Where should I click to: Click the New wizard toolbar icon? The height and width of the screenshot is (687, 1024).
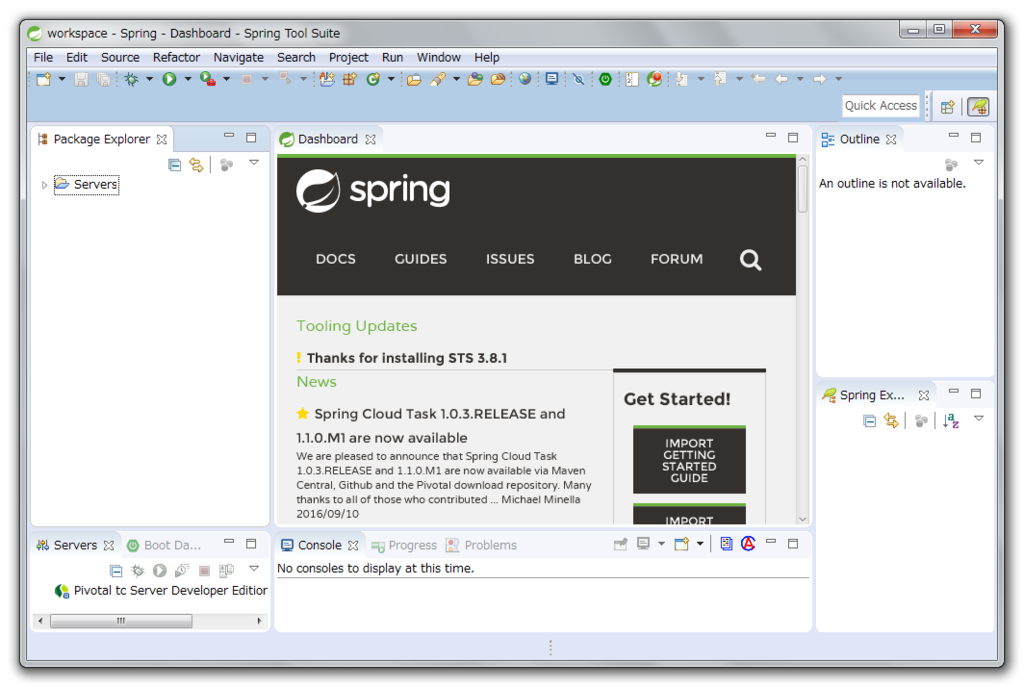tap(44, 79)
